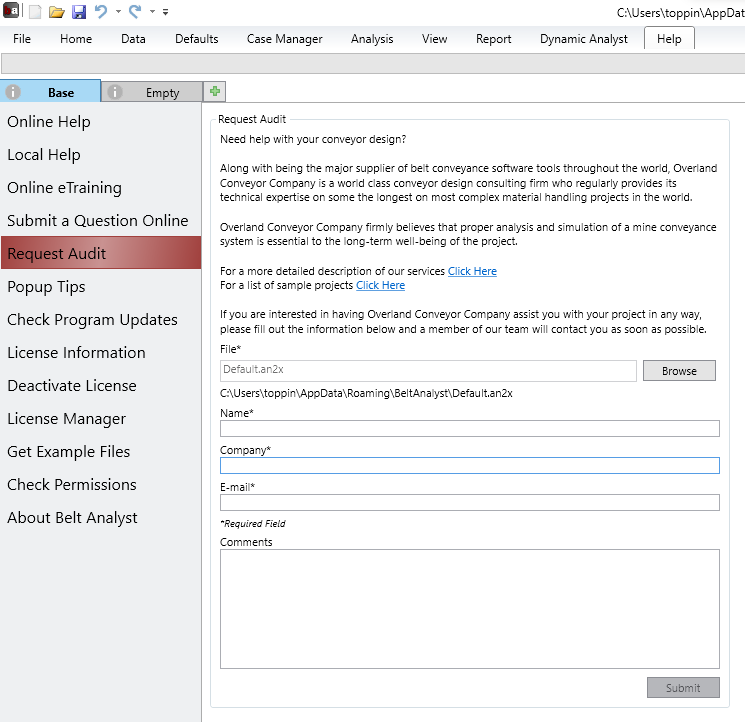The width and height of the screenshot is (745, 722).
Task: Add a new case with green plus
Action: tap(215, 91)
